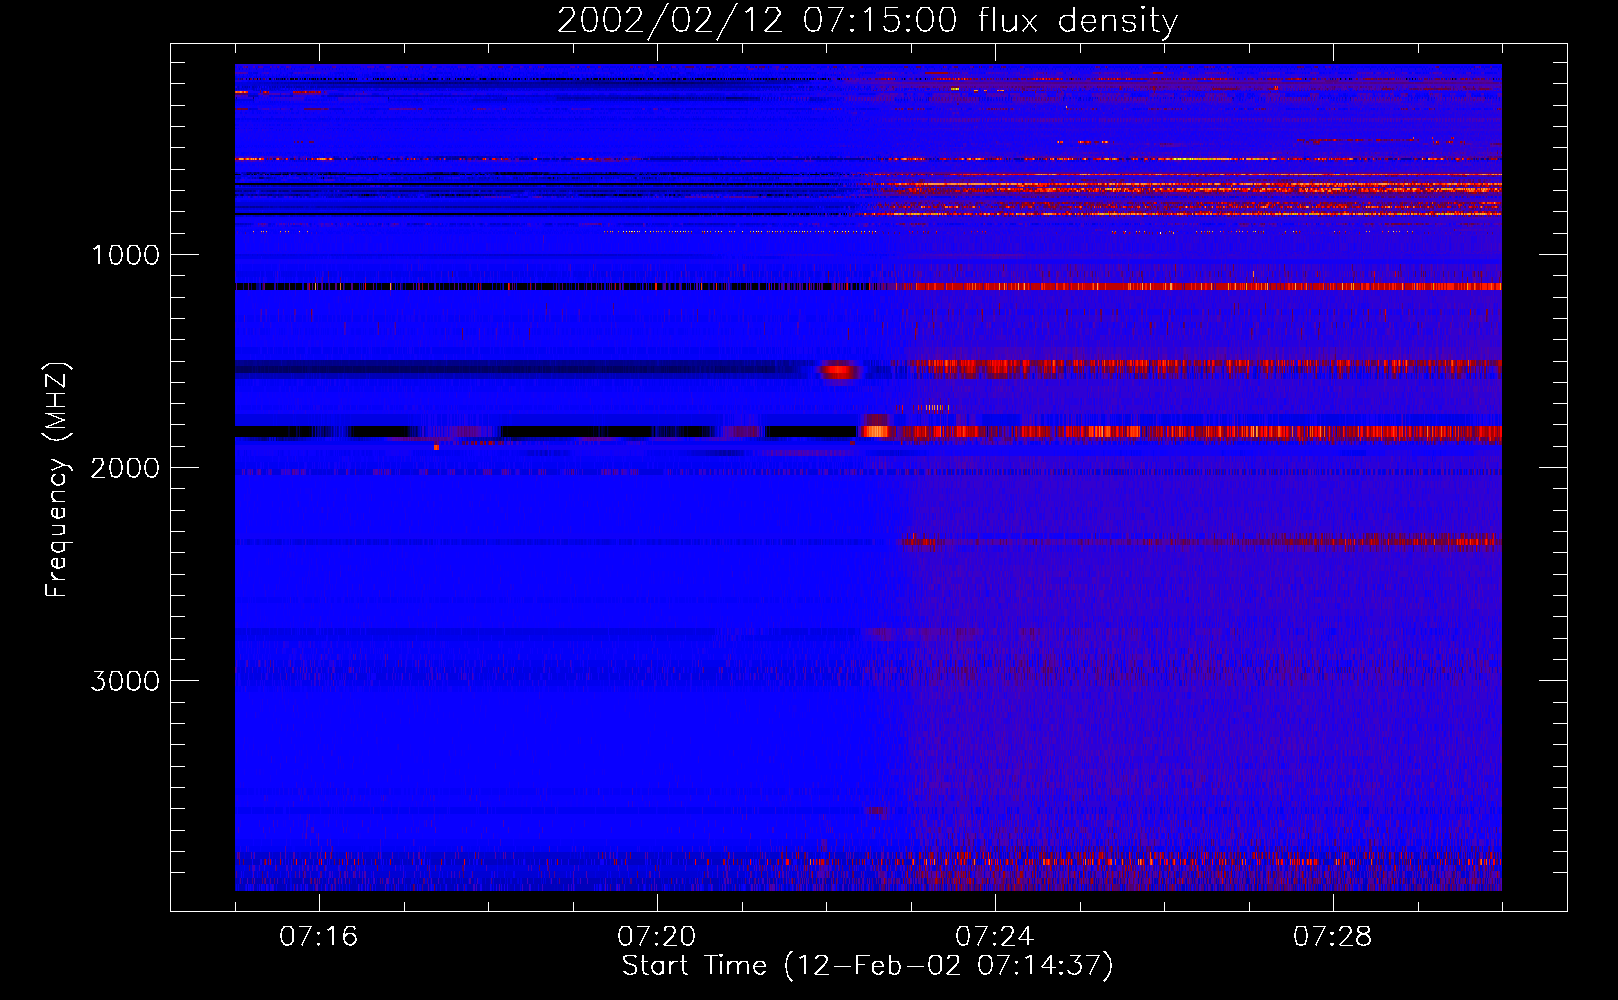Click the 07:24 time tick label

click(x=994, y=937)
